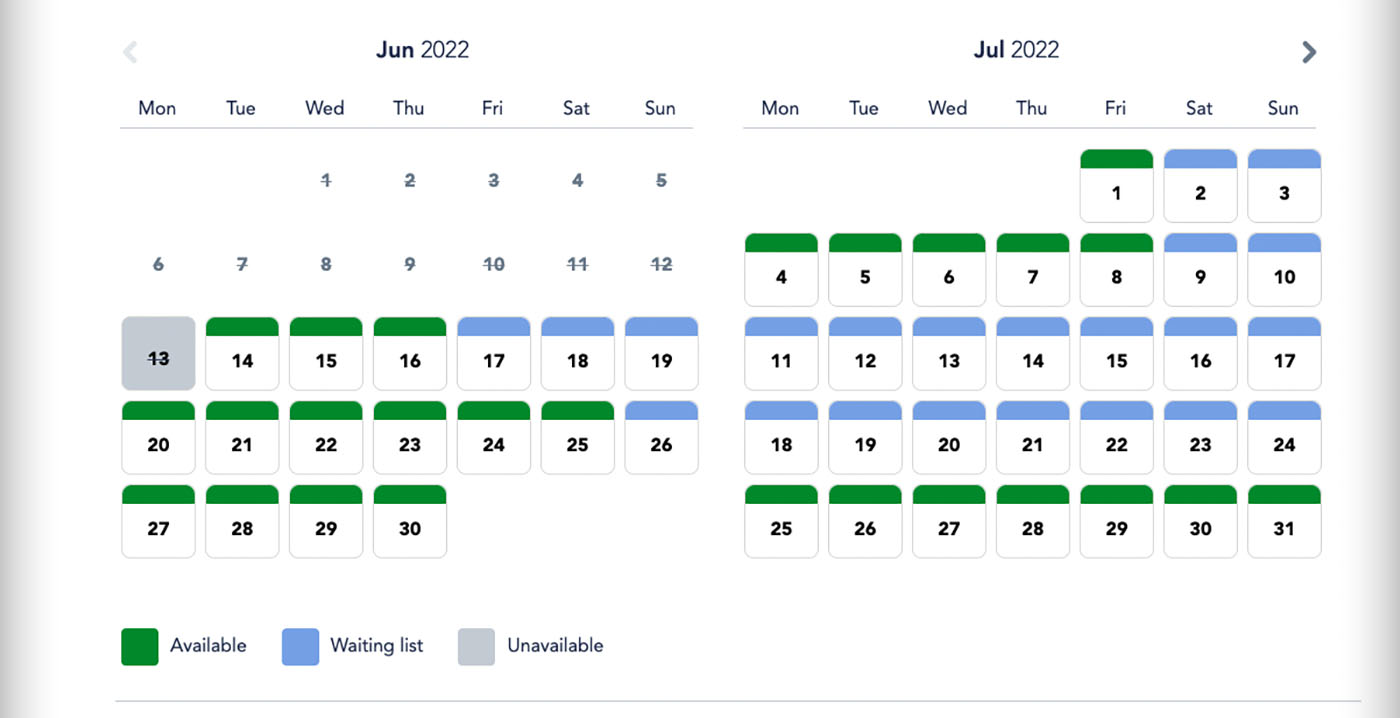Select June 14 available date

[242, 353]
